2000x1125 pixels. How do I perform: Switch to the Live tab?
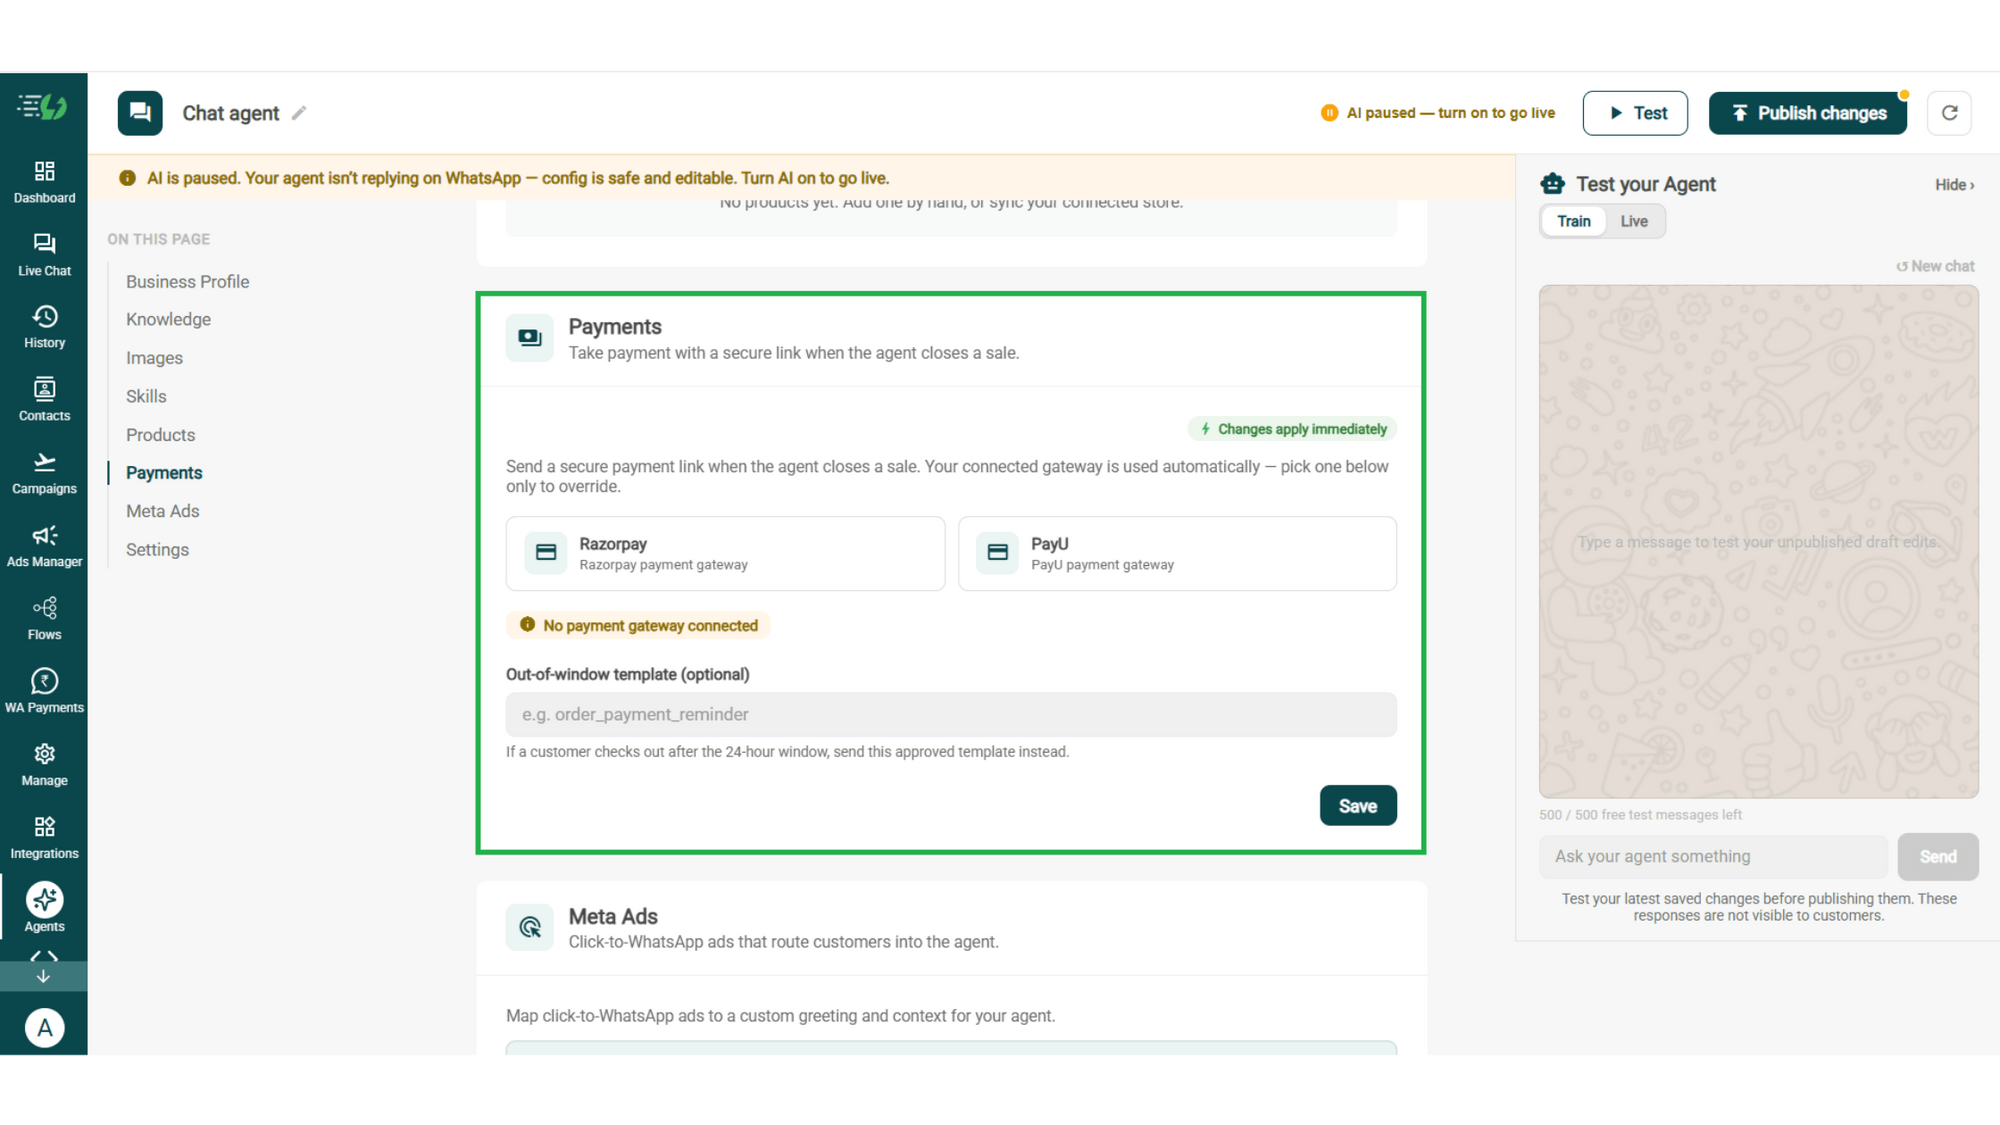pos(1634,221)
